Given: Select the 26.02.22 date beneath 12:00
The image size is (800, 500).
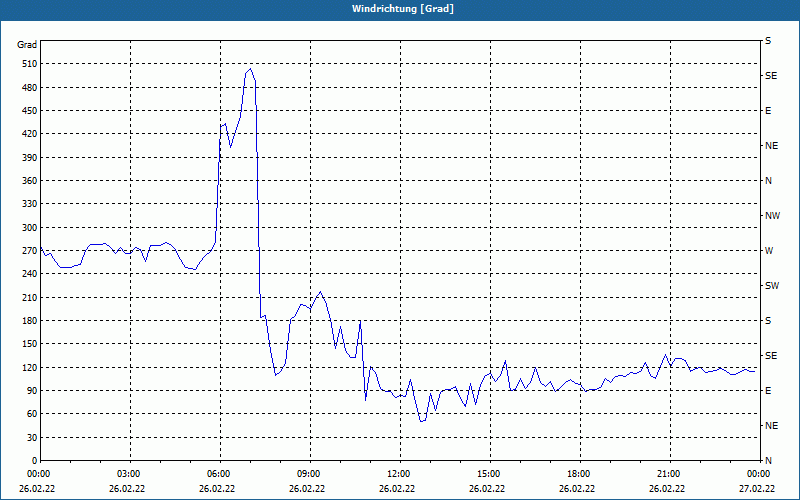Looking at the screenshot, I should point(397,488).
